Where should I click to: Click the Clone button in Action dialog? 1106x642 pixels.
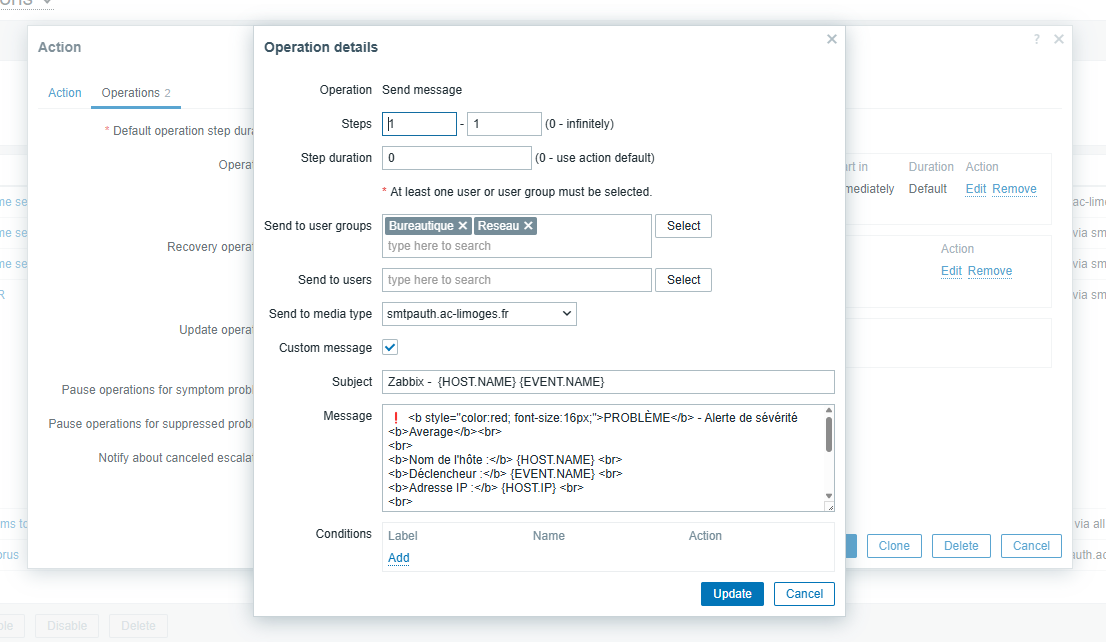[894, 546]
